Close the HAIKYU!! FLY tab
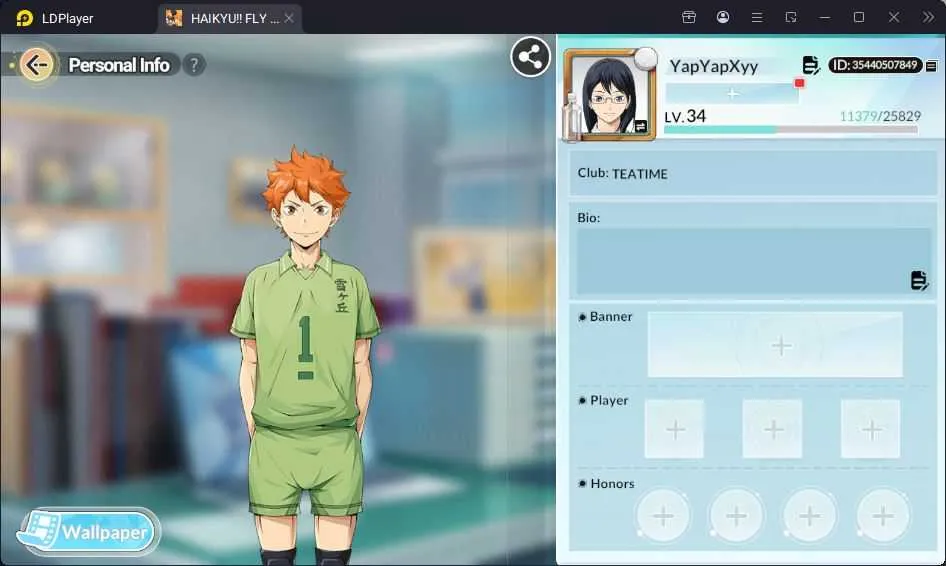Viewport: 946px width, 566px height. [290, 18]
